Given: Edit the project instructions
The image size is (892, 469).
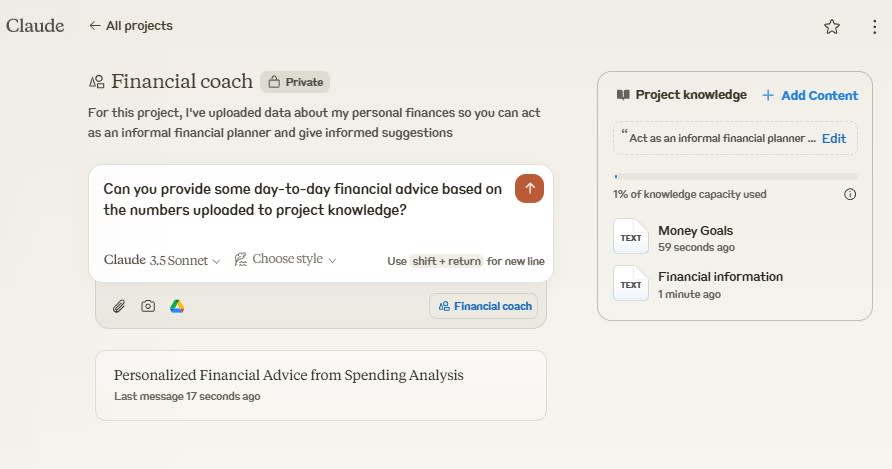Looking at the screenshot, I should click(833, 138).
